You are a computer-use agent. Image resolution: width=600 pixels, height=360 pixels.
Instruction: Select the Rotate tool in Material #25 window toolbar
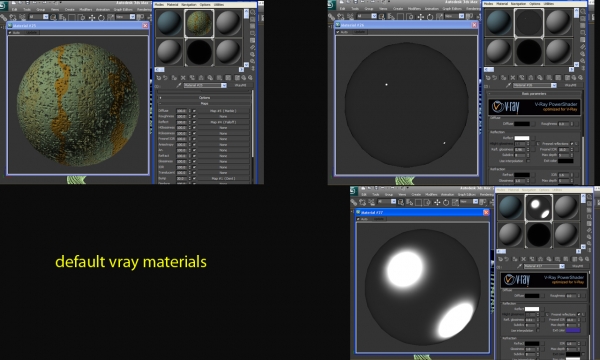click(101, 17)
